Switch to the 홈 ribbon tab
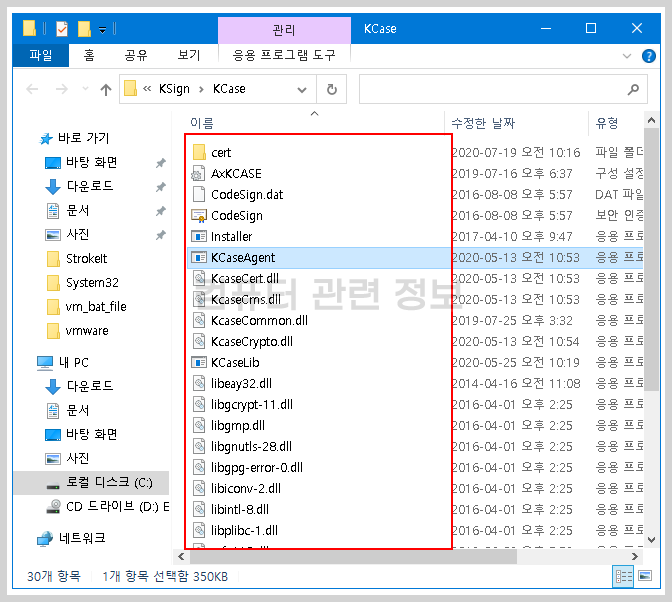Viewport: 672px width, 602px height. [x=89, y=55]
